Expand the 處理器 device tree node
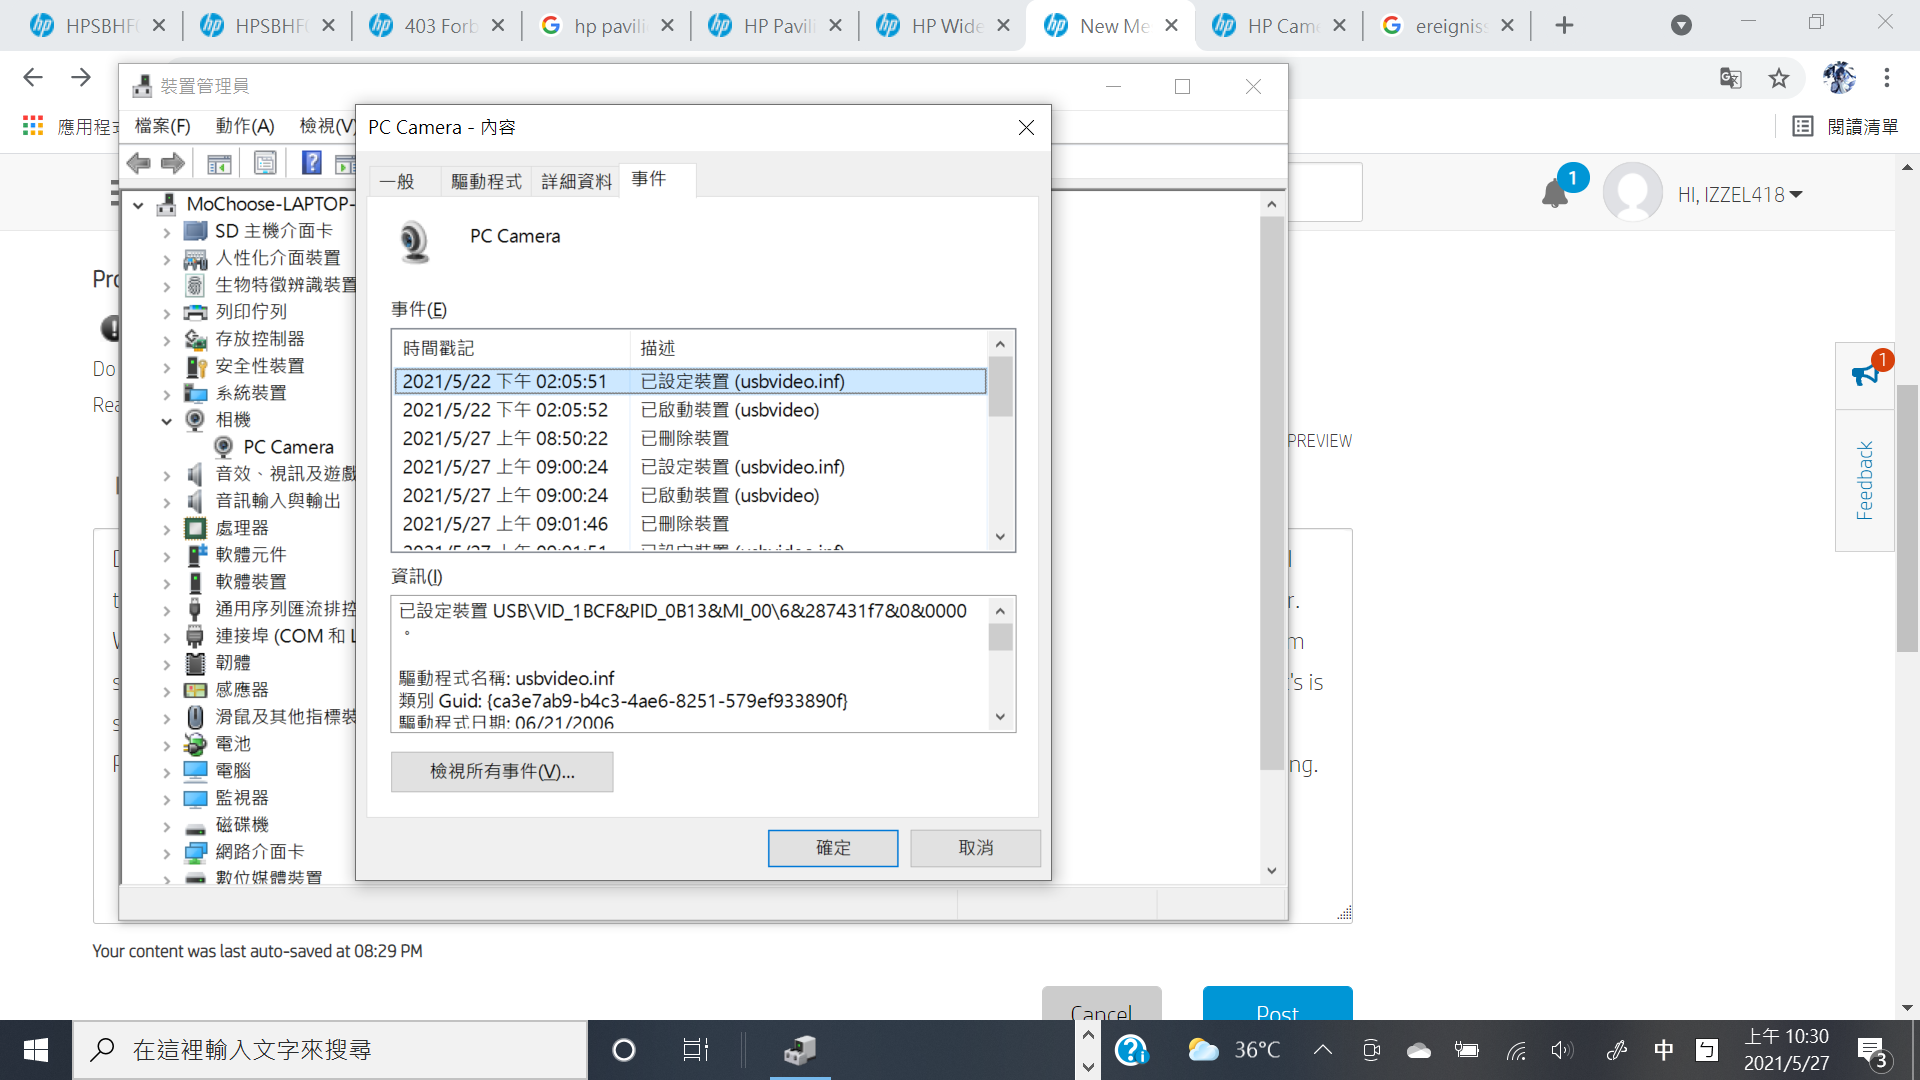 167,528
